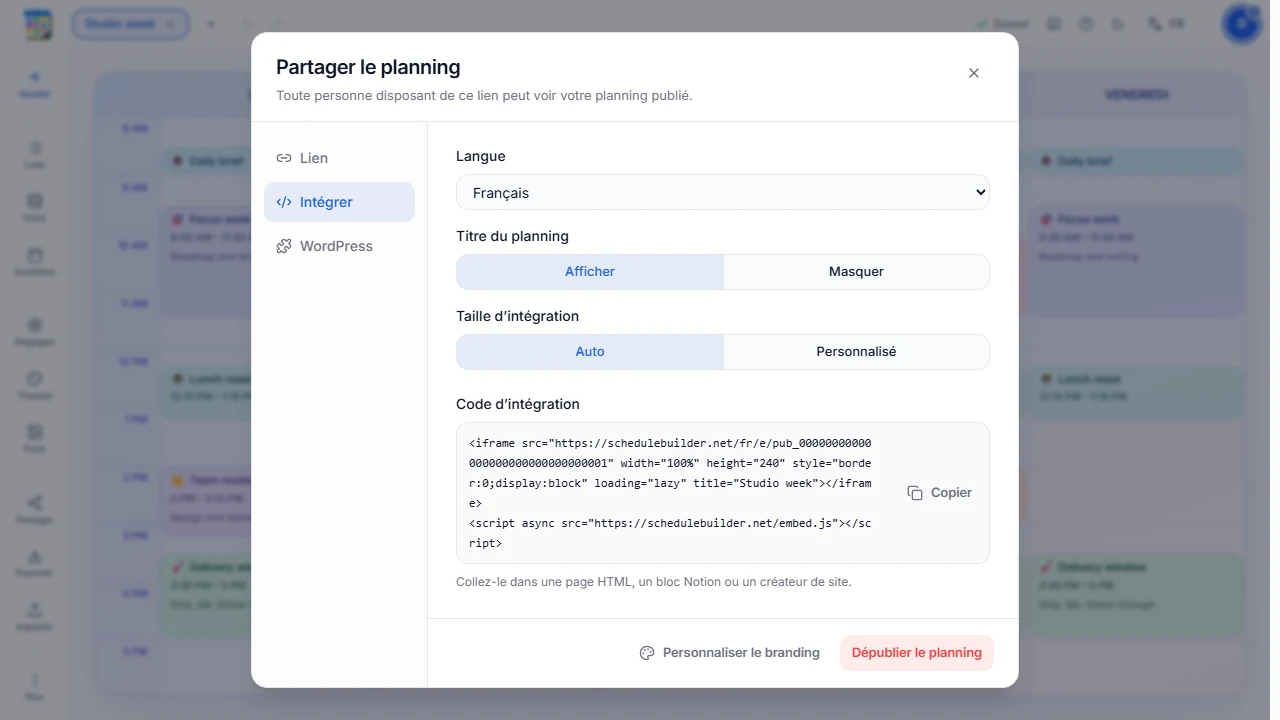Choose Masquer to hide the planning title
The height and width of the screenshot is (720, 1280).
pos(856,272)
